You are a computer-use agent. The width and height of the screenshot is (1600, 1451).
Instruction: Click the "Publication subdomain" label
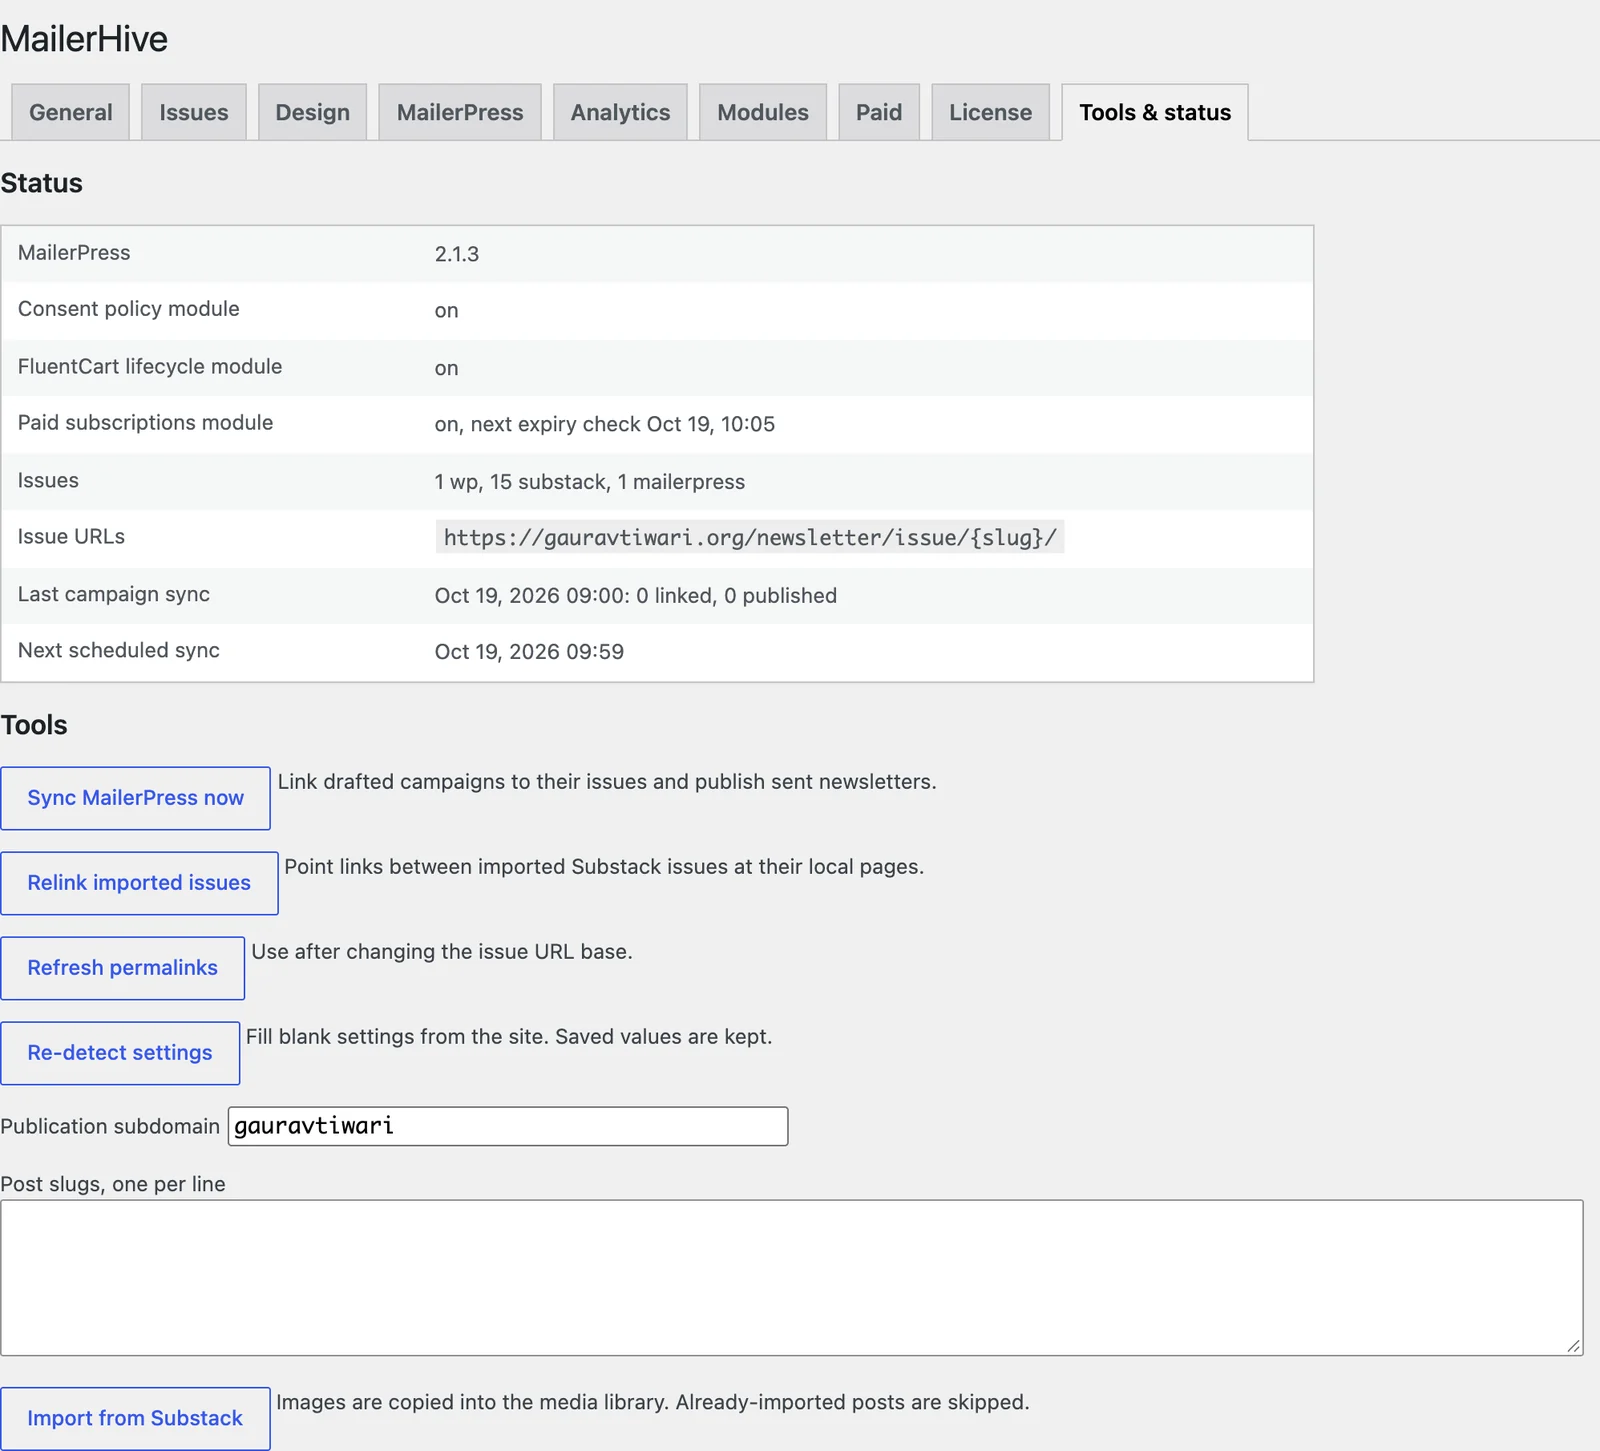click(x=110, y=1126)
